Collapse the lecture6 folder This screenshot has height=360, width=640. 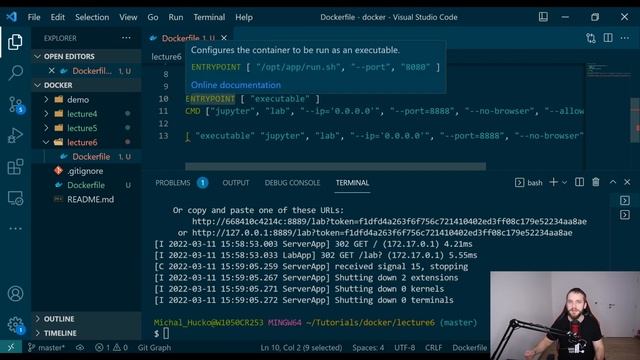pos(87,142)
